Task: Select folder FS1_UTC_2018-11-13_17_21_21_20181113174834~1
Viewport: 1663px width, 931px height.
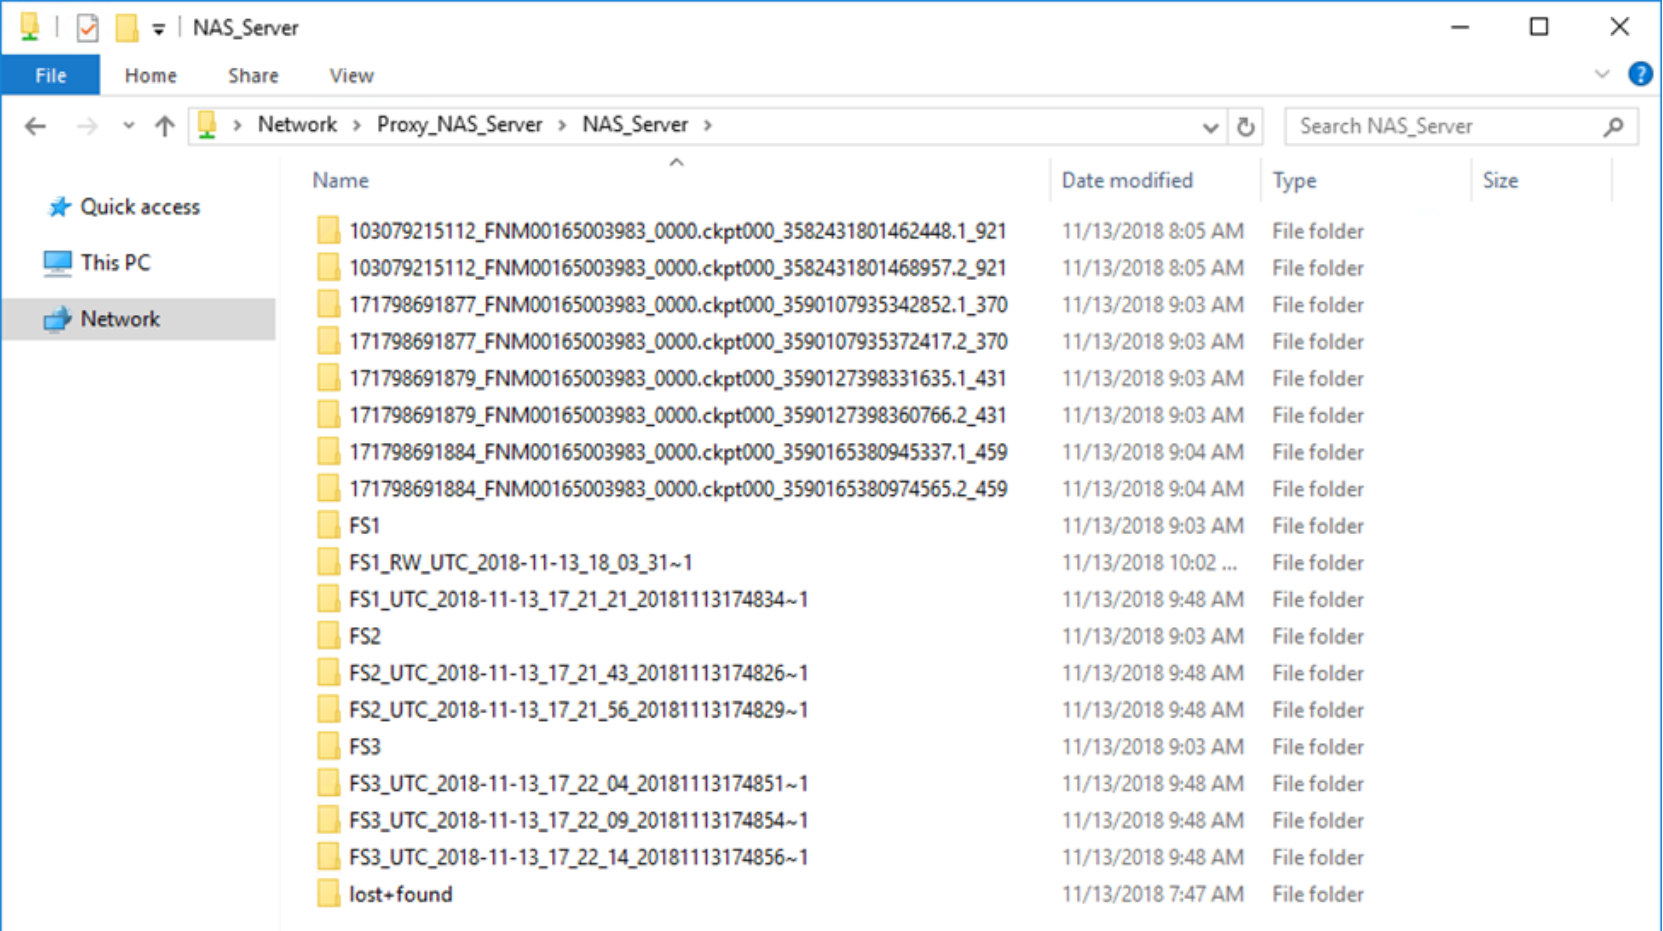Action: 578,600
